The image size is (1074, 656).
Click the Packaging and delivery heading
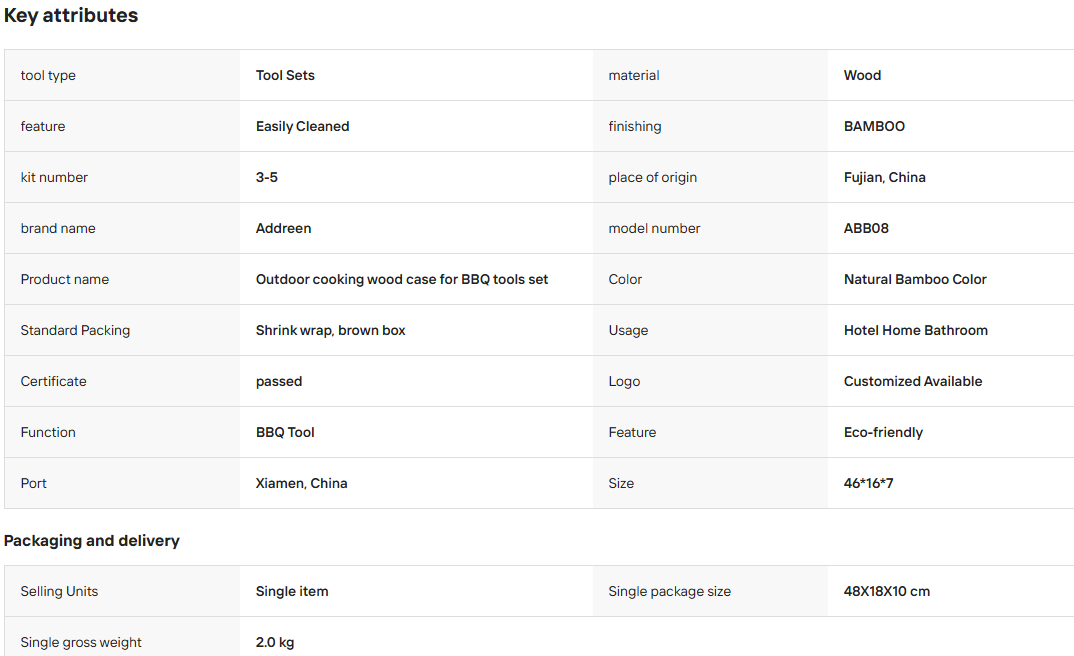[92, 541]
